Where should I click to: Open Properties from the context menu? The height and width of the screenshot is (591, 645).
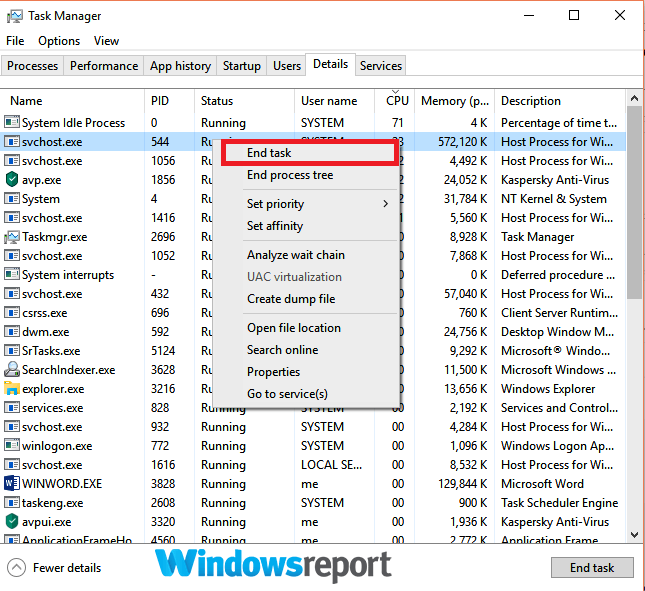pyautogui.click(x=273, y=372)
